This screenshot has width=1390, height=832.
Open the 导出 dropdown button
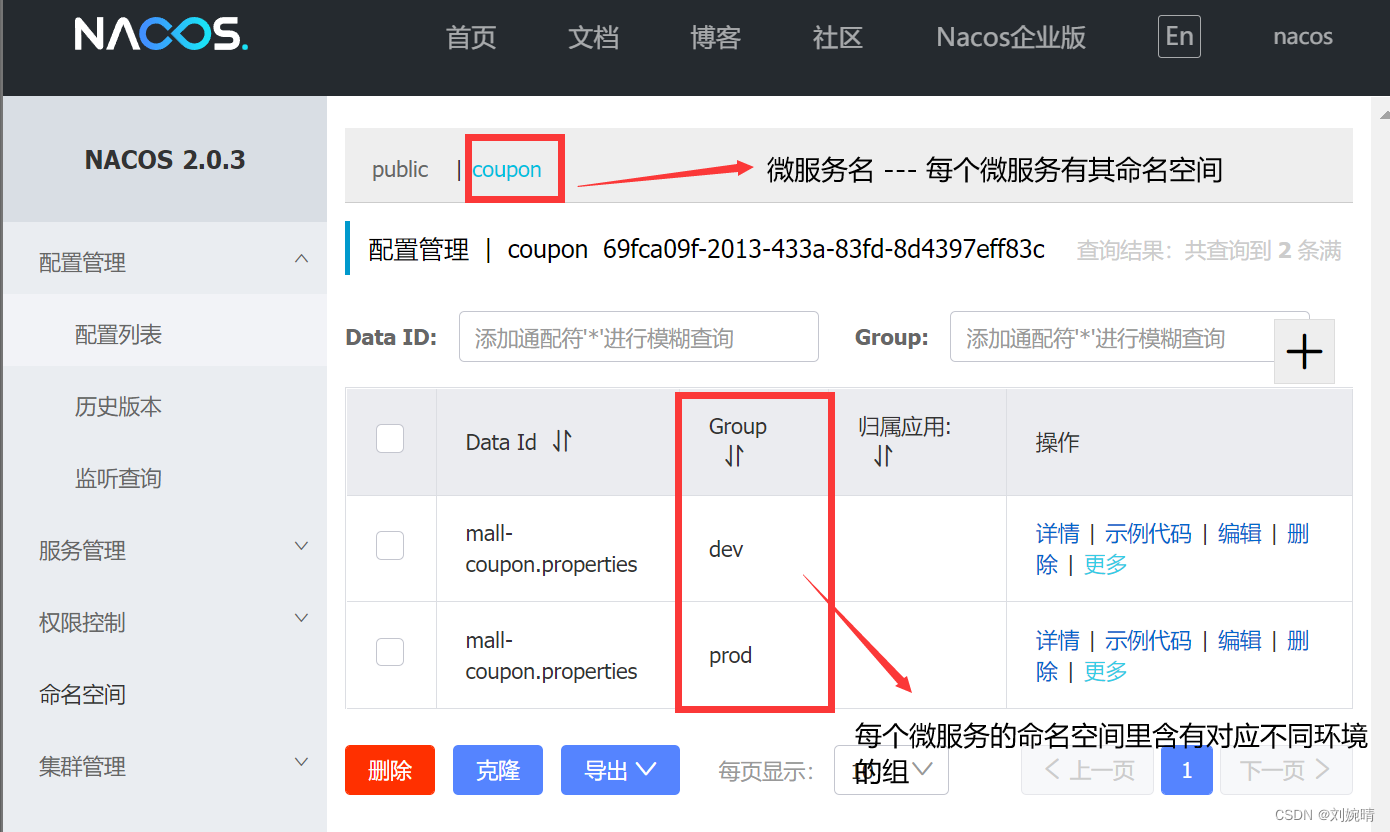[x=620, y=770]
